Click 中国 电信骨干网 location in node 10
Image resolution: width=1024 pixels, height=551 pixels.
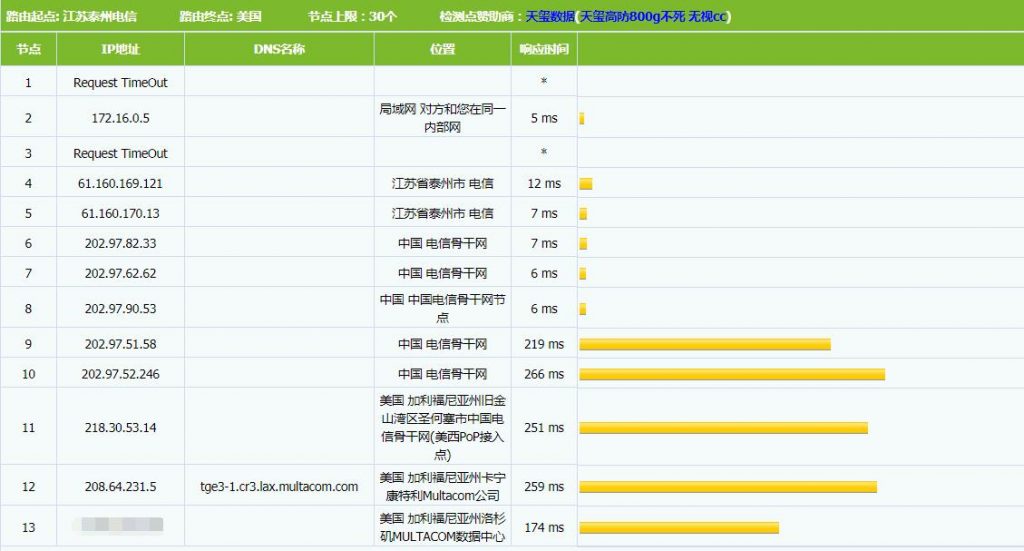click(442, 374)
